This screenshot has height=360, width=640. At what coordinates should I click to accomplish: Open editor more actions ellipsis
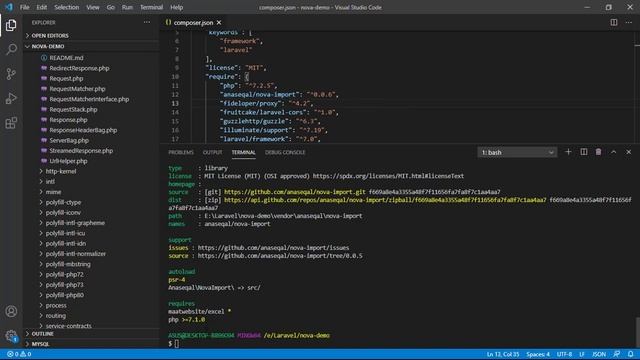[629, 22]
